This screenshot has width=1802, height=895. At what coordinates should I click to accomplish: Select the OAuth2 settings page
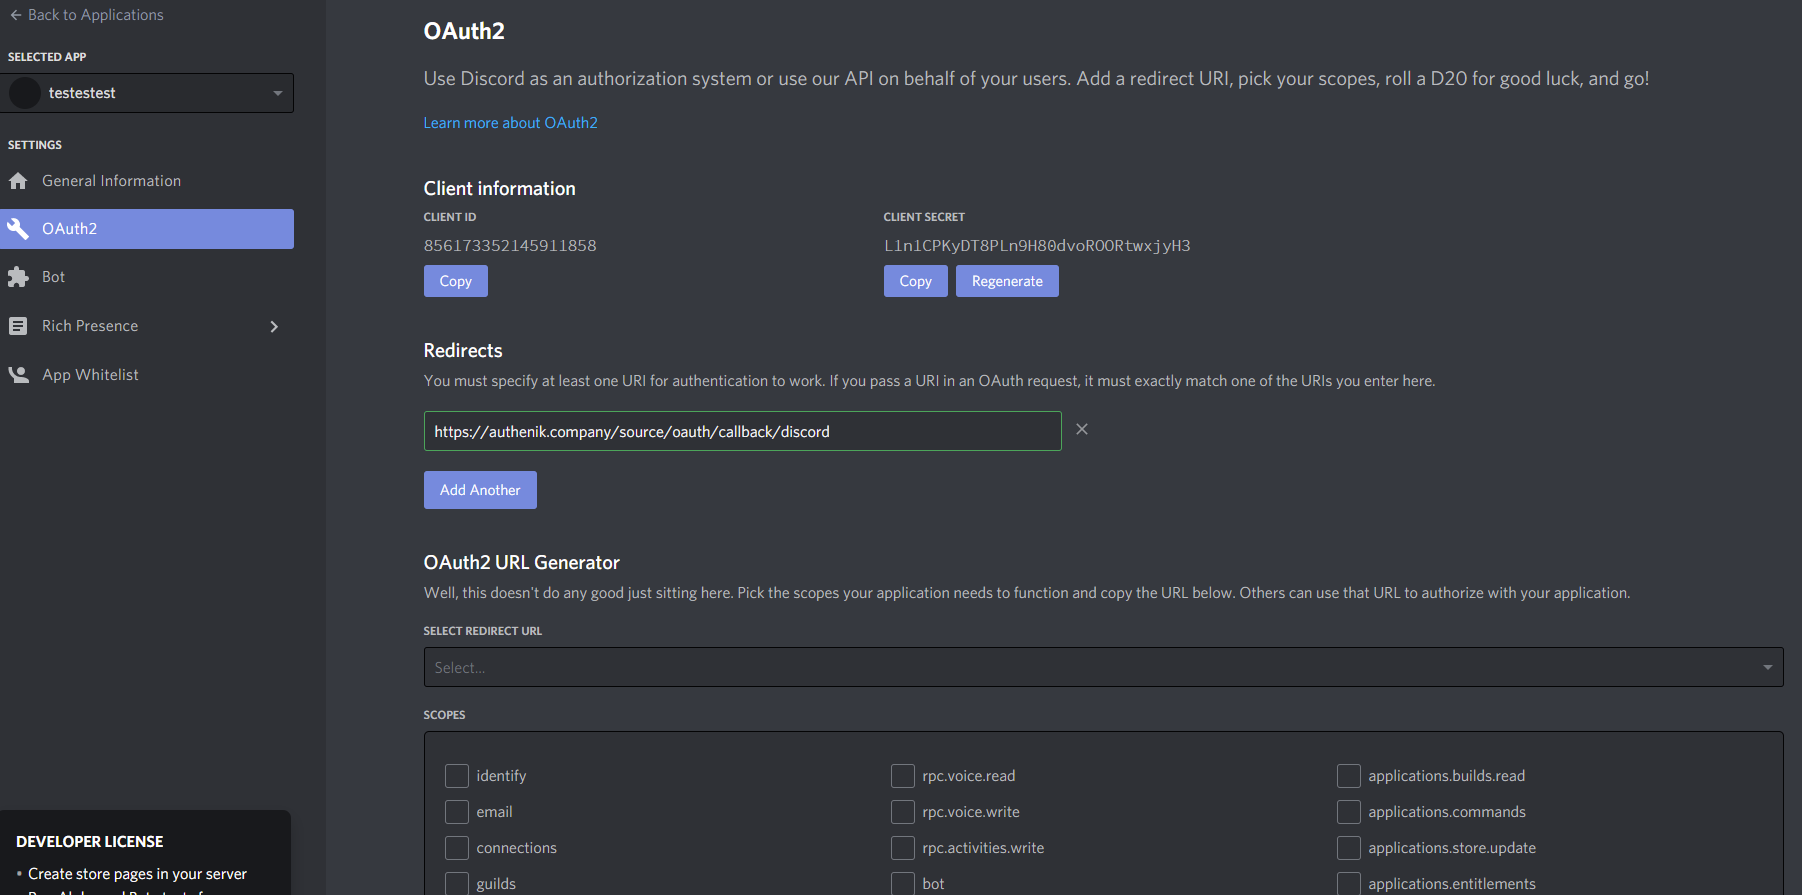click(147, 229)
